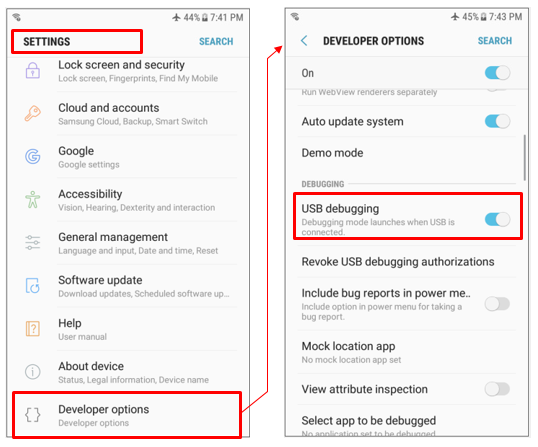Open the Mock location app setting
Viewport: 538px width, 447px height.
pyautogui.click(x=407, y=352)
